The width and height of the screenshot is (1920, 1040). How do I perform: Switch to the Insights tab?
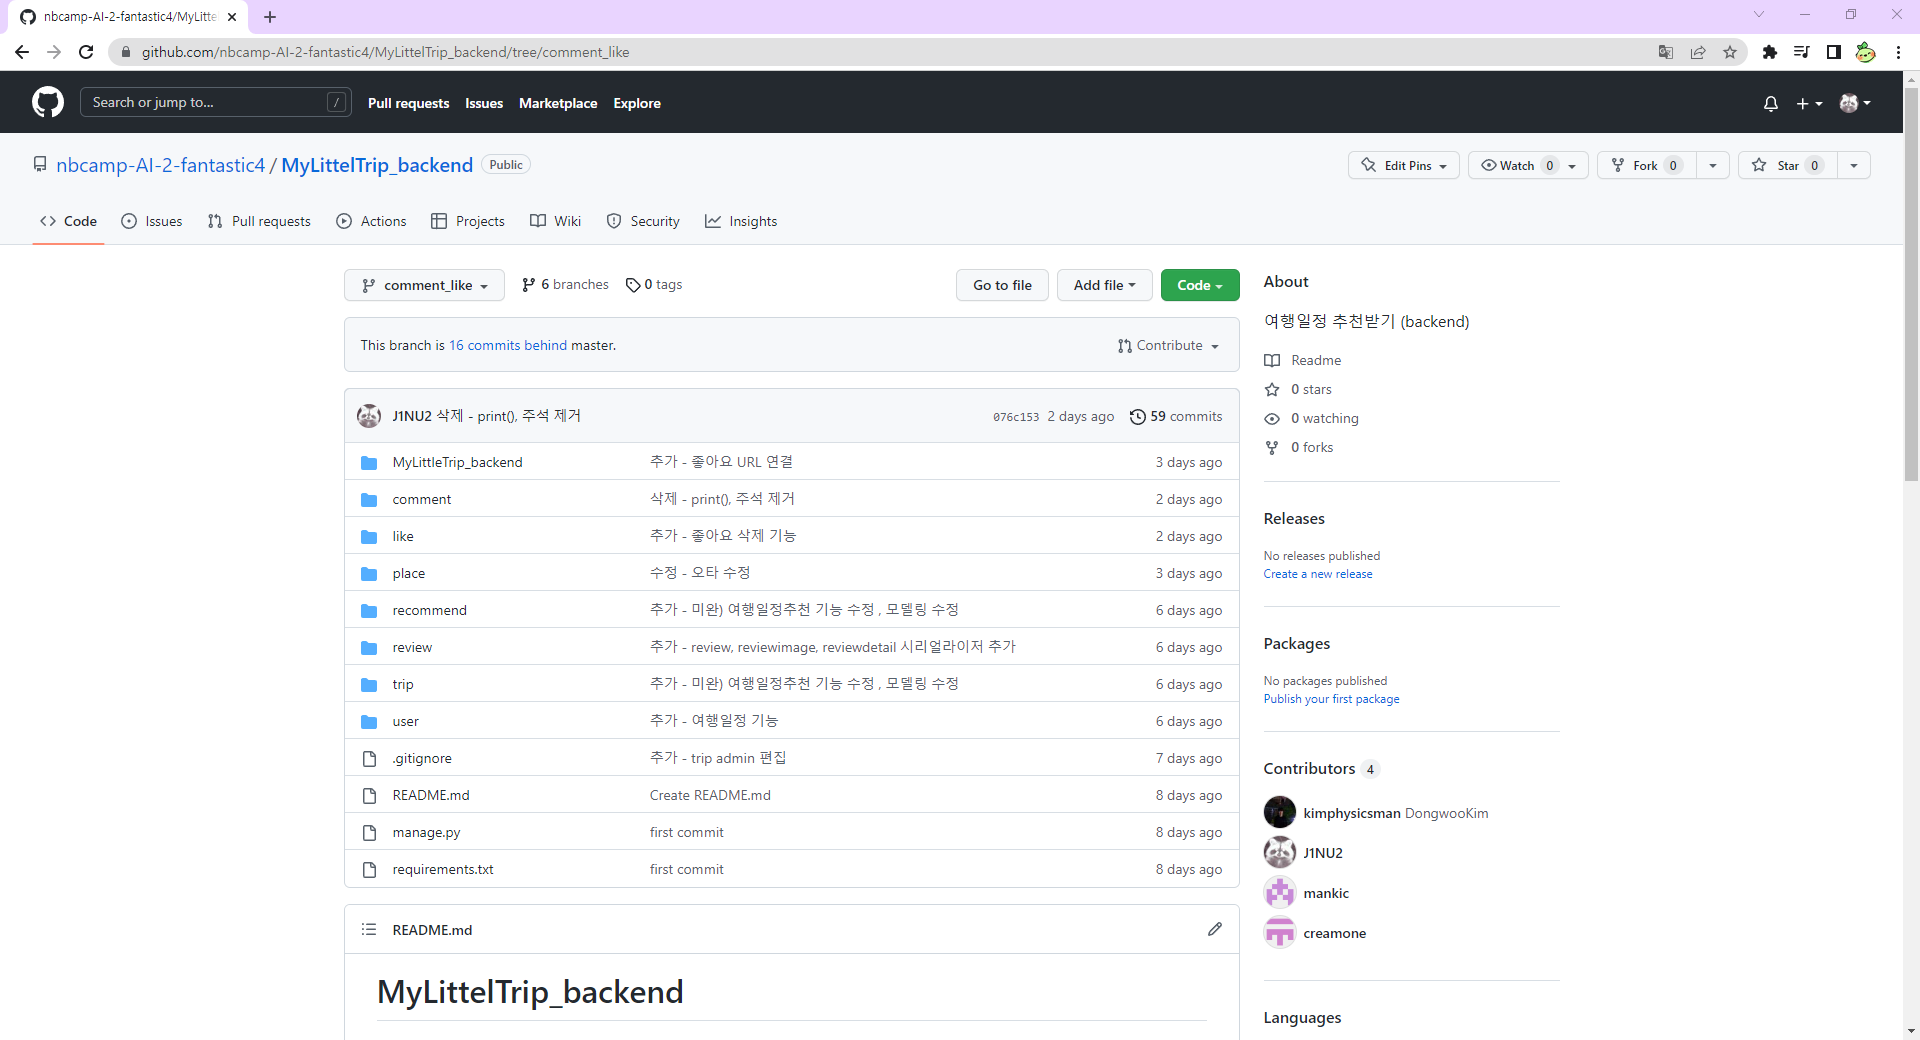pyautogui.click(x=741, y=221)
